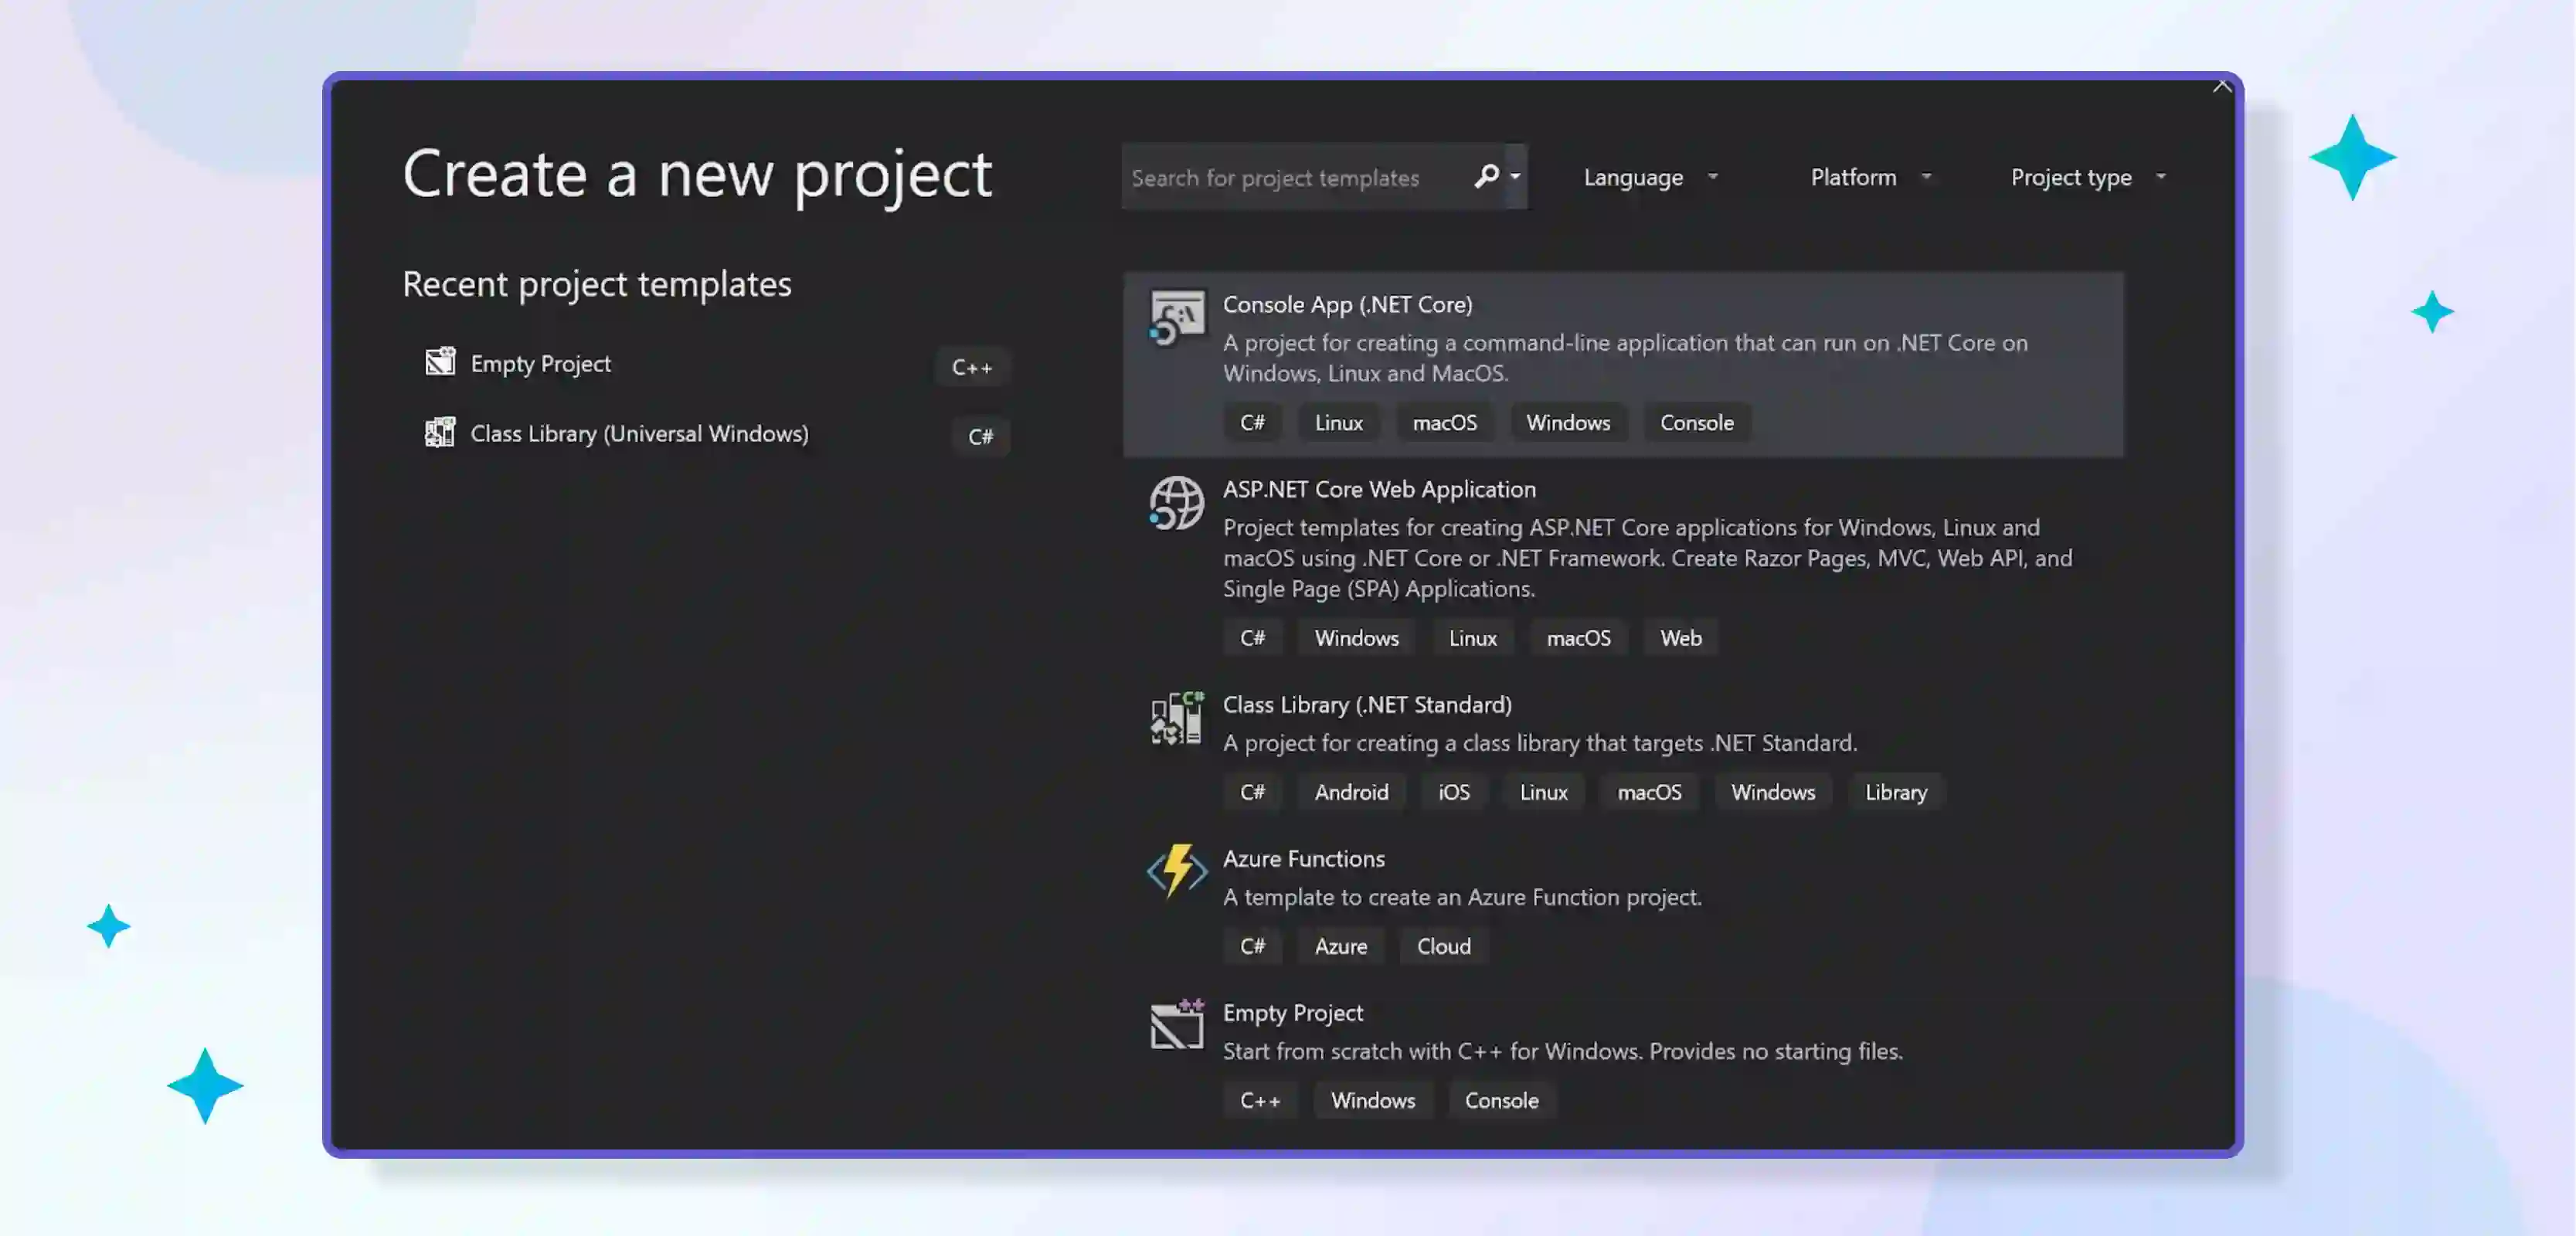Click the Empty Project C++ template icon
The width and height of the screenshot is (2576, 1236).
[1175, 1026]
